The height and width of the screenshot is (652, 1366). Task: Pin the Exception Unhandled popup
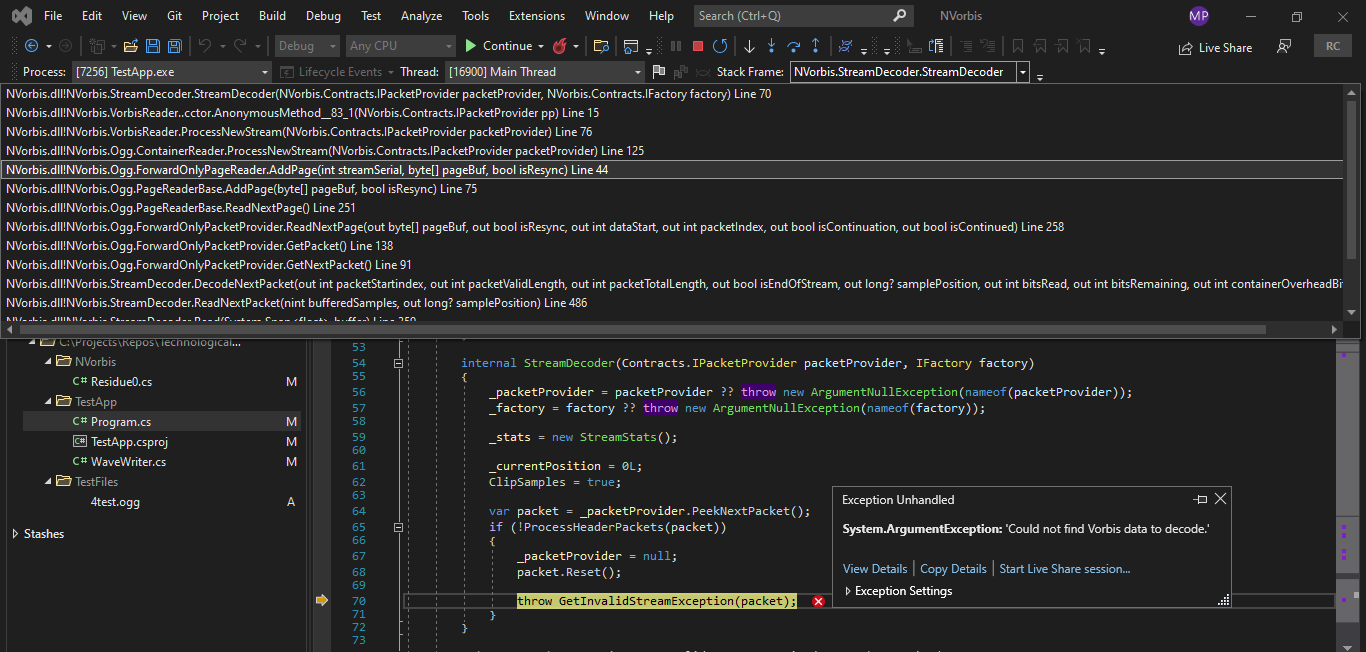(x=1200, y=499)
